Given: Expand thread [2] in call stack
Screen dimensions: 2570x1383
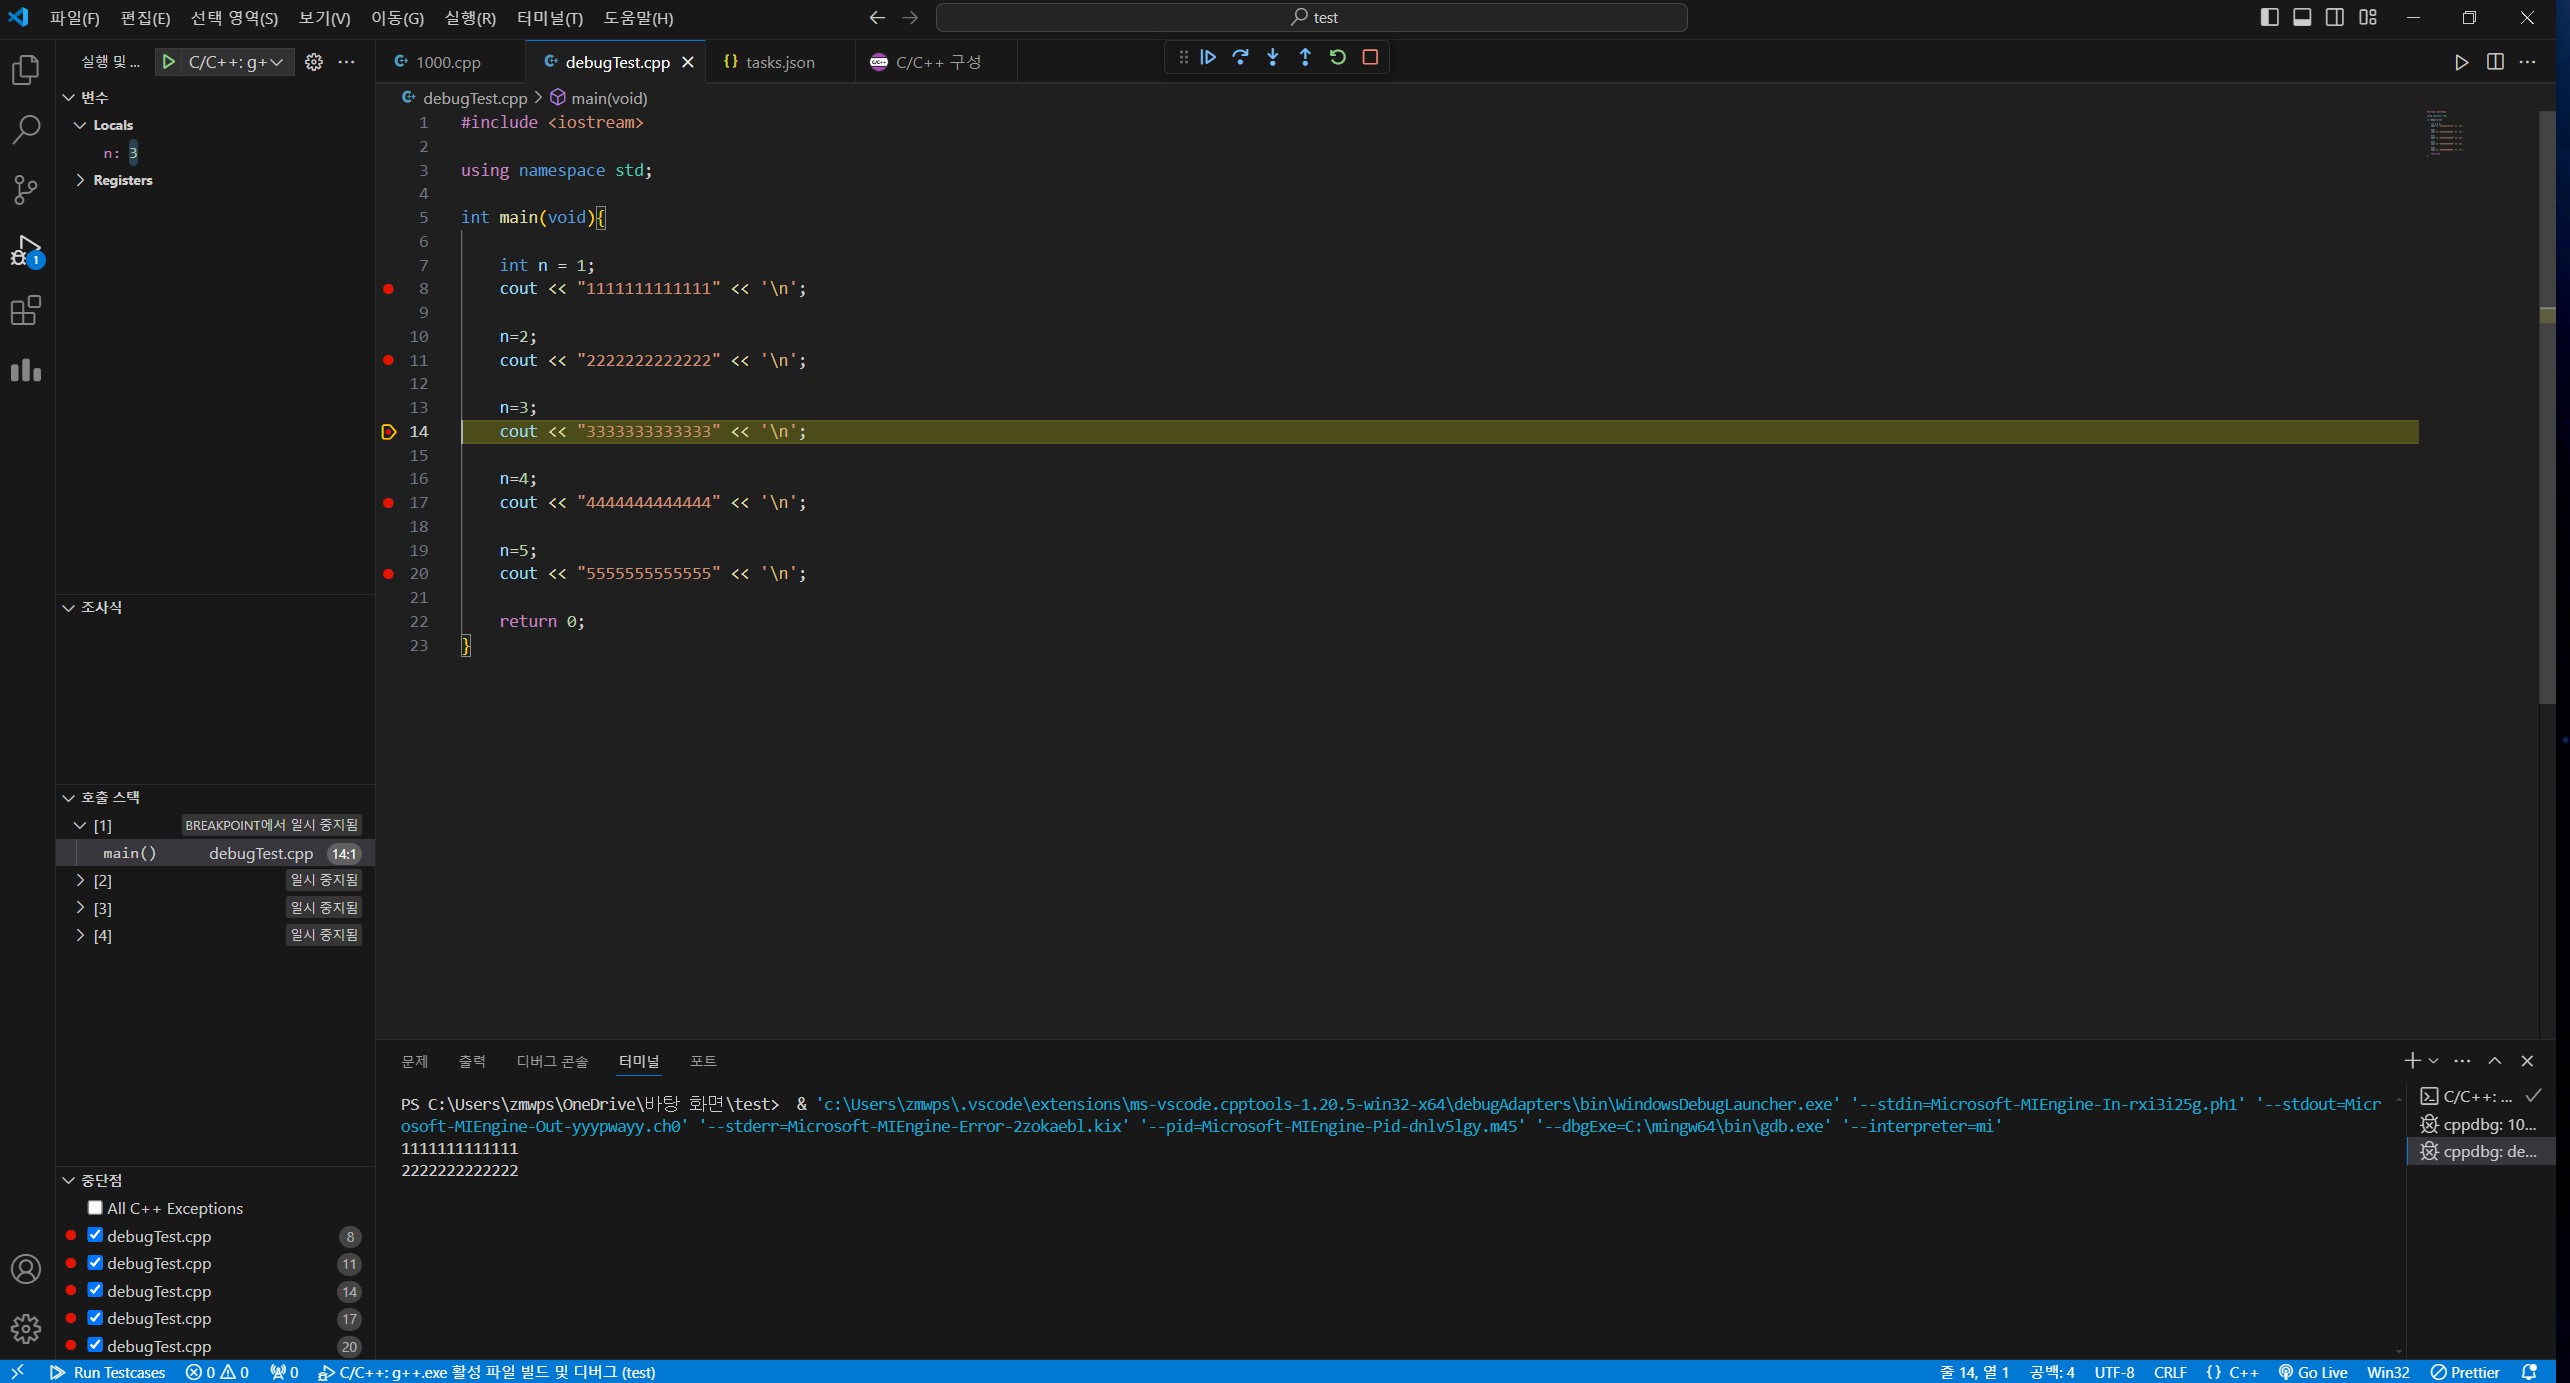Looking at the screenshot, I should pyautogui.click(x=81, y=880).
